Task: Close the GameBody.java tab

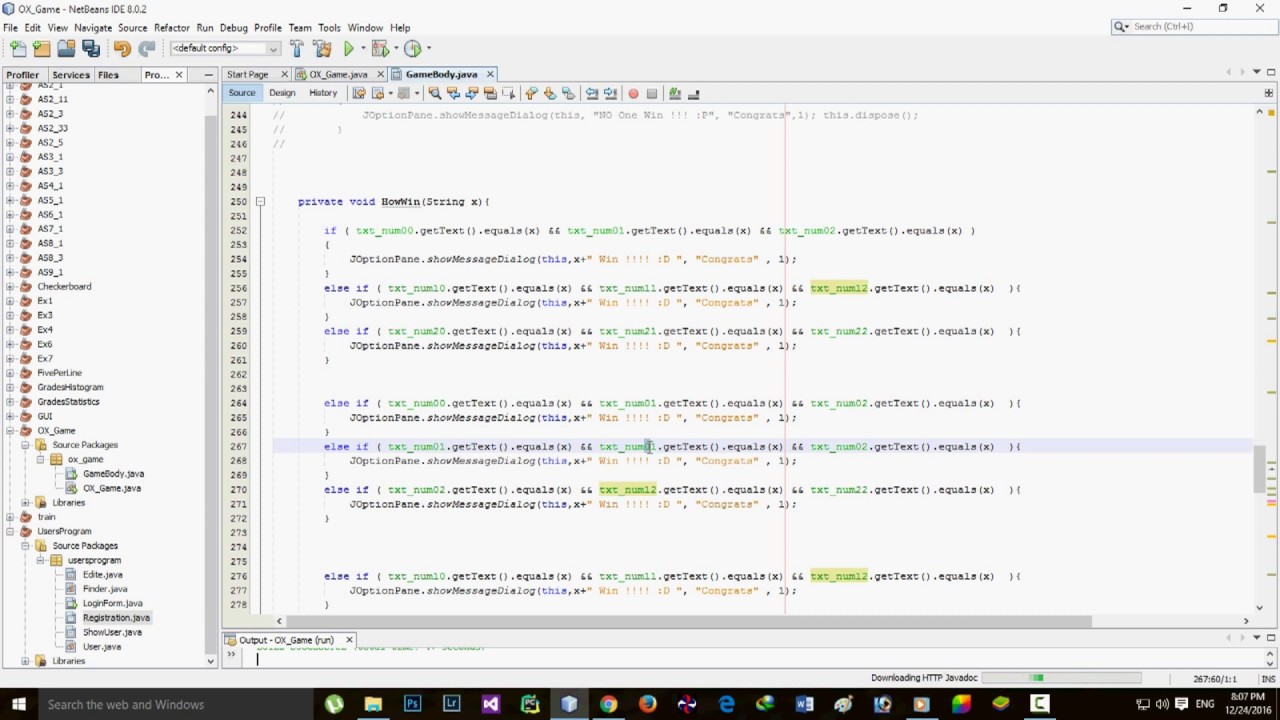Action: (490, 74)
